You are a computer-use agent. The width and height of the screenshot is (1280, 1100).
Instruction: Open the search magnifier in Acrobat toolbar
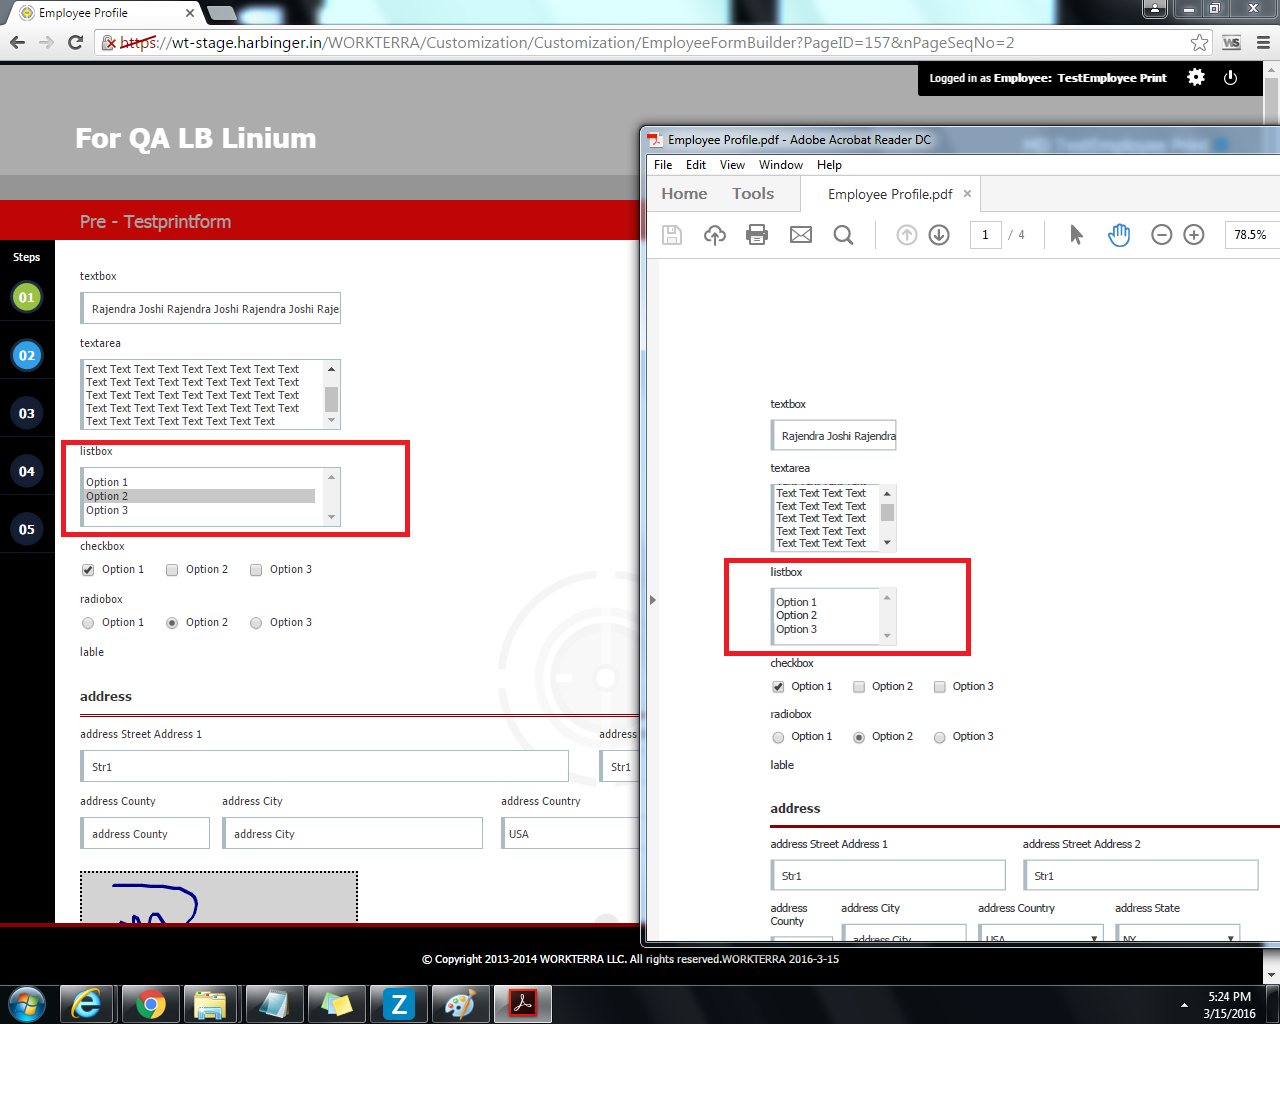pyautogui.click(x=843, y=235)
